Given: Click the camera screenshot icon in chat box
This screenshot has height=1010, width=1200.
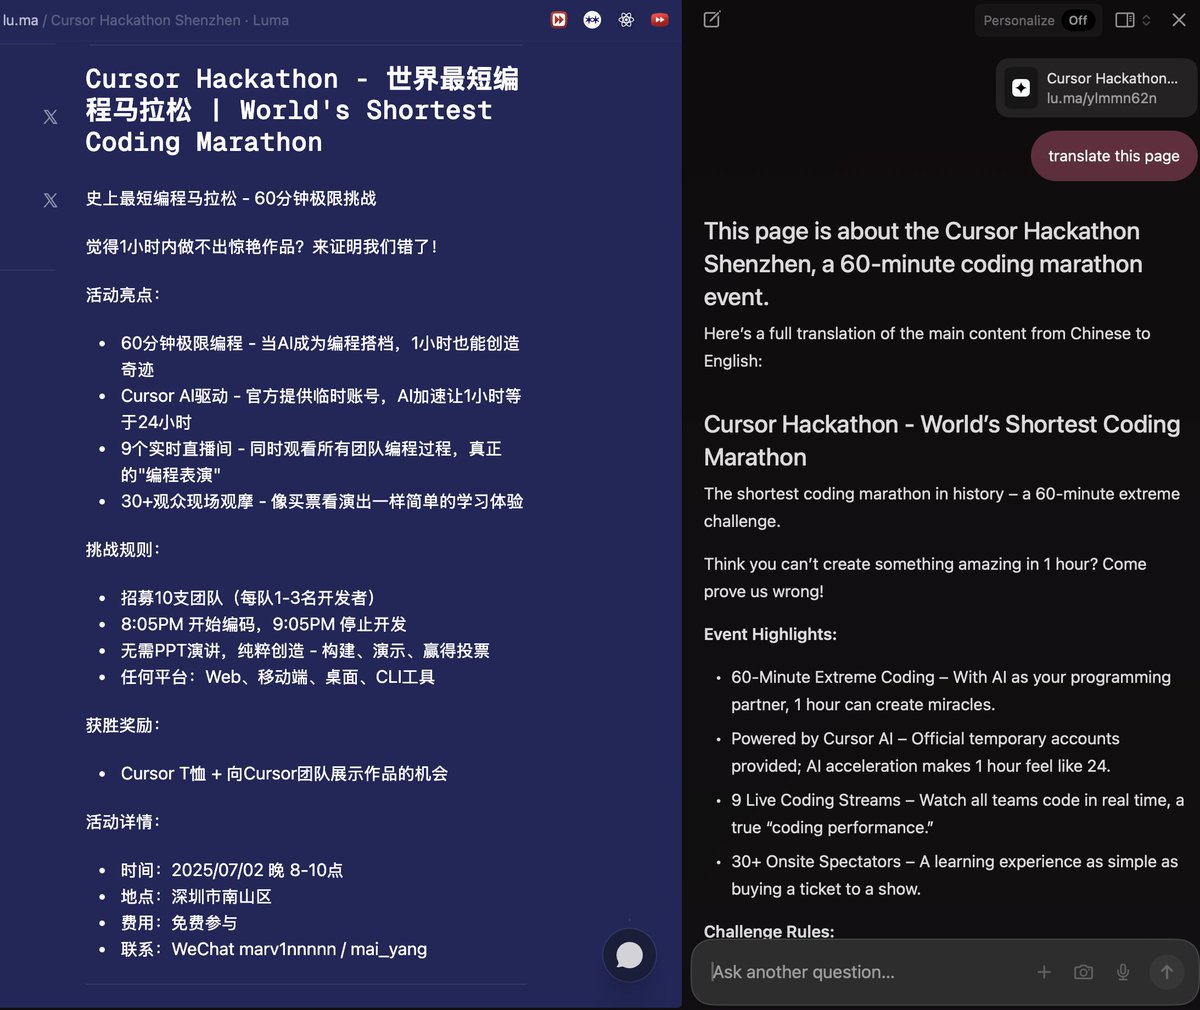Looking at the screenshot, I should click(1083, 972).
